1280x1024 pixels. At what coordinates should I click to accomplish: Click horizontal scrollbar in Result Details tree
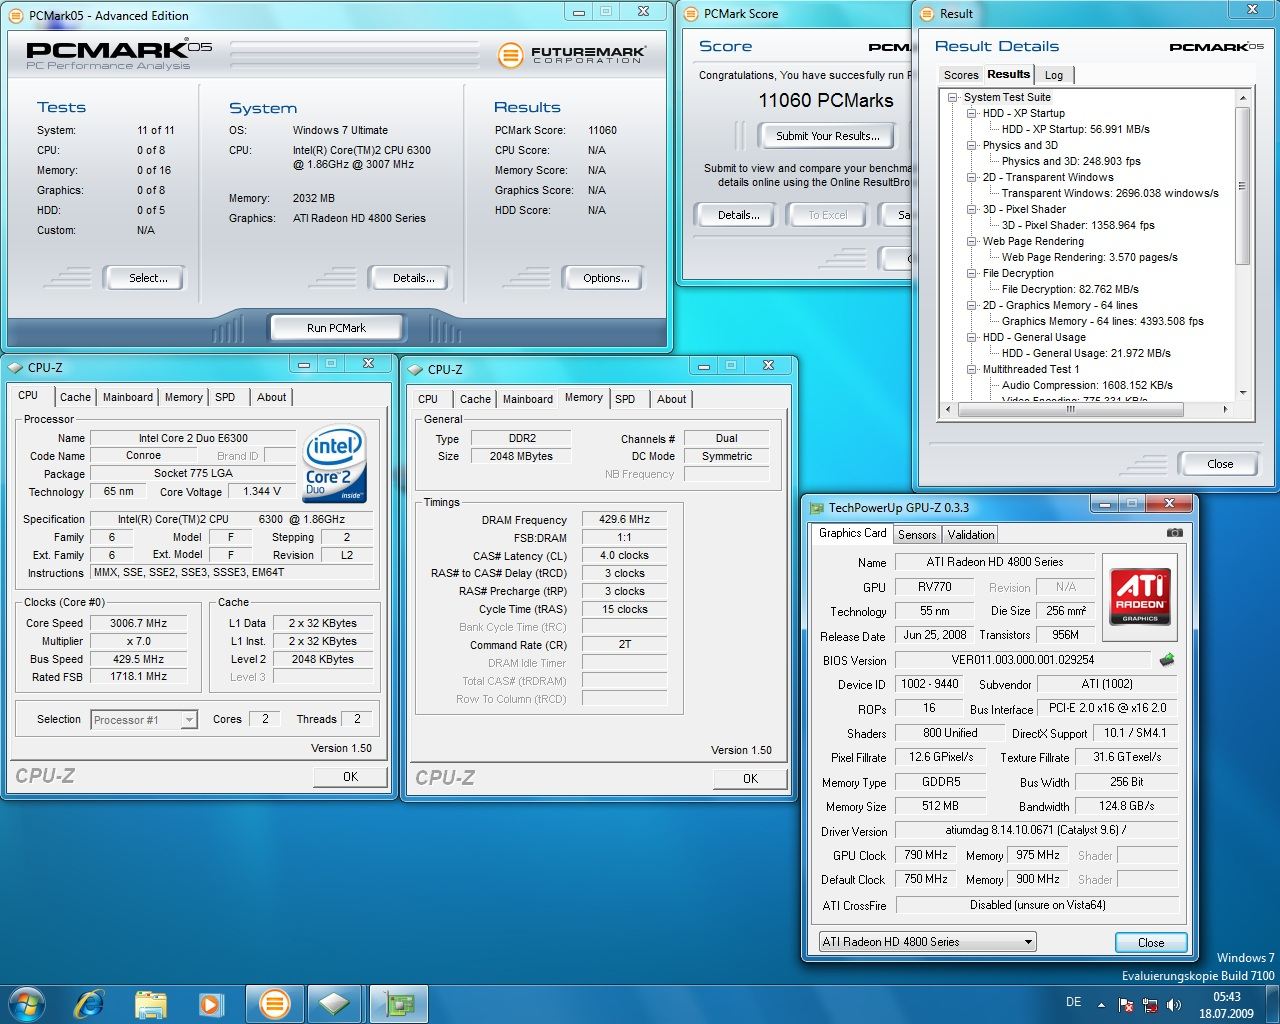(x=1070, y=409)
